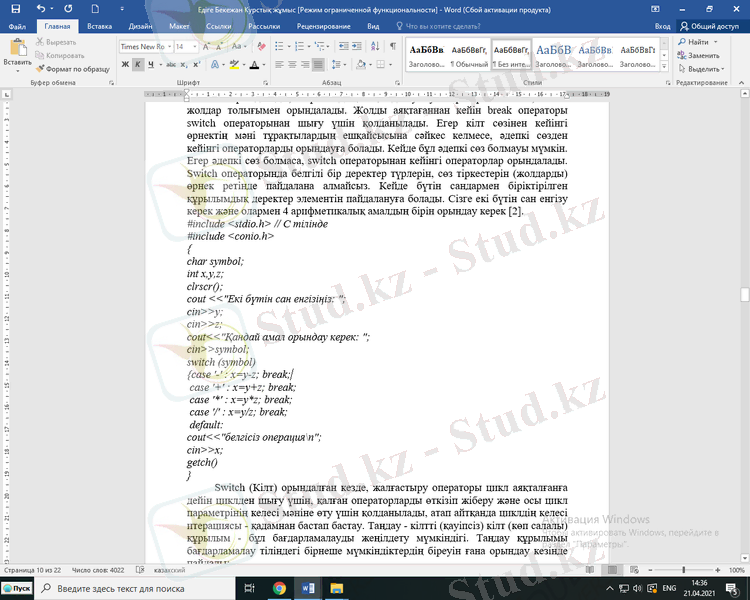750x600 pixels.
Task: Apply the Без интервала style
Action: point(511,56)
